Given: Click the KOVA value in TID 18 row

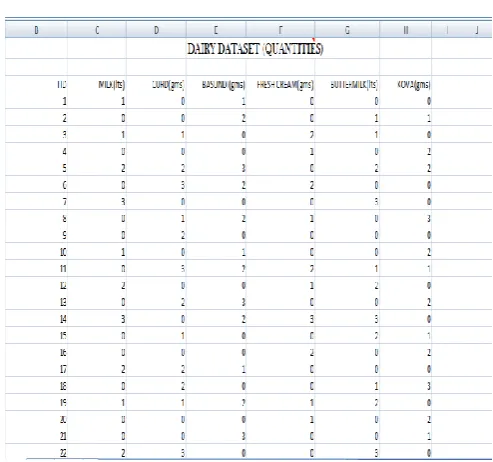Looking at the screenshot, I should coord(405,386).
